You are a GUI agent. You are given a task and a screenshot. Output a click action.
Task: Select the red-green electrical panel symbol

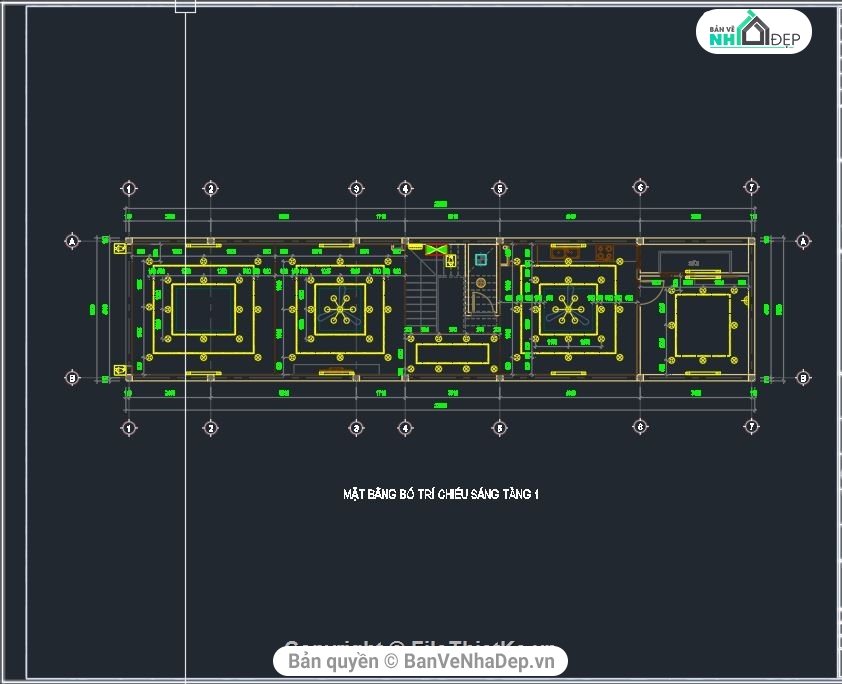tap(434, 250)
